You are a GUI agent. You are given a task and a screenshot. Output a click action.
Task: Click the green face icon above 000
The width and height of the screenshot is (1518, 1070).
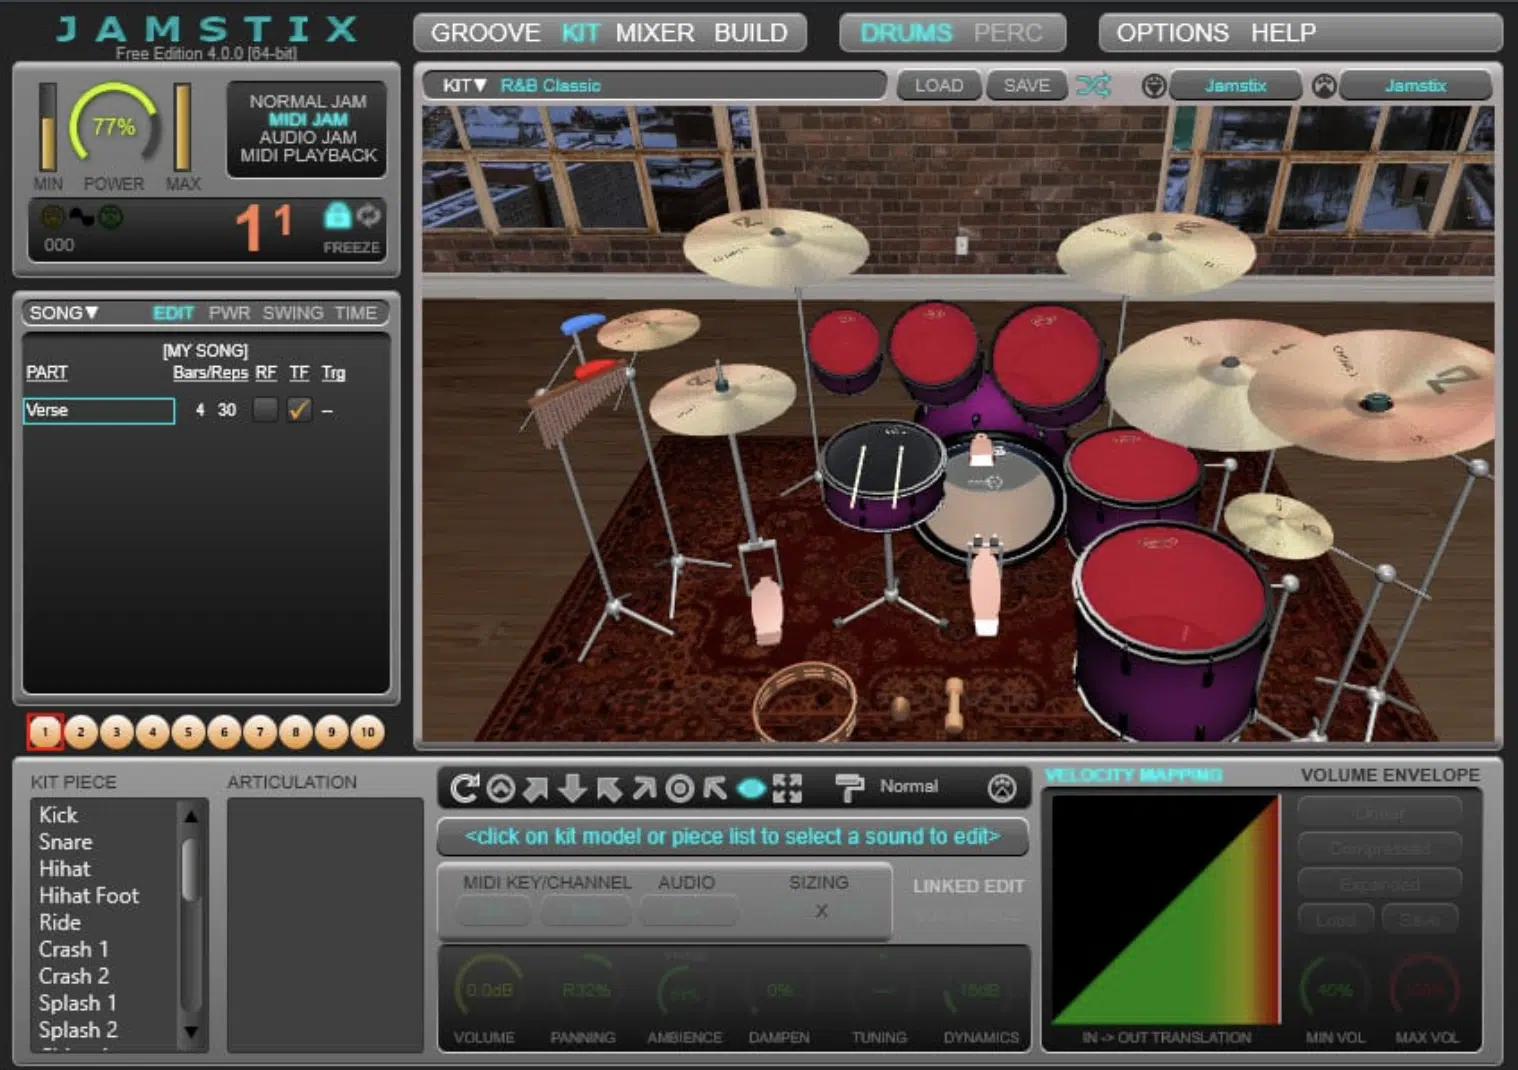click(111, 215)
